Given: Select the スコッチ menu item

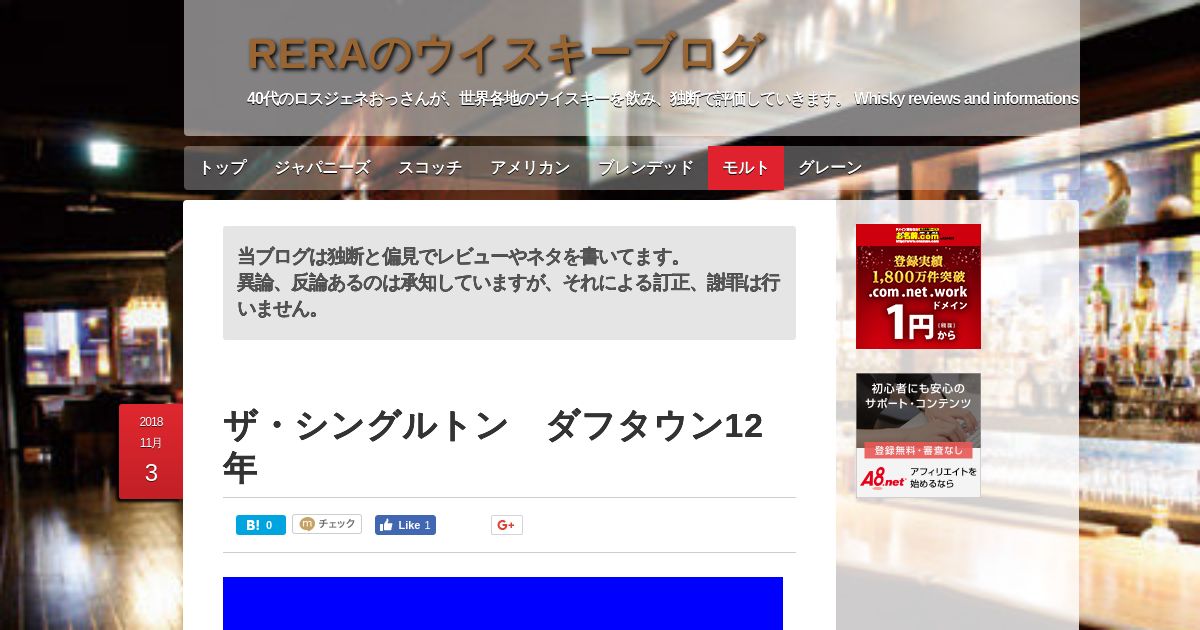Looking at the screenshot, I should pyautogui.click(x=430, y=168).
